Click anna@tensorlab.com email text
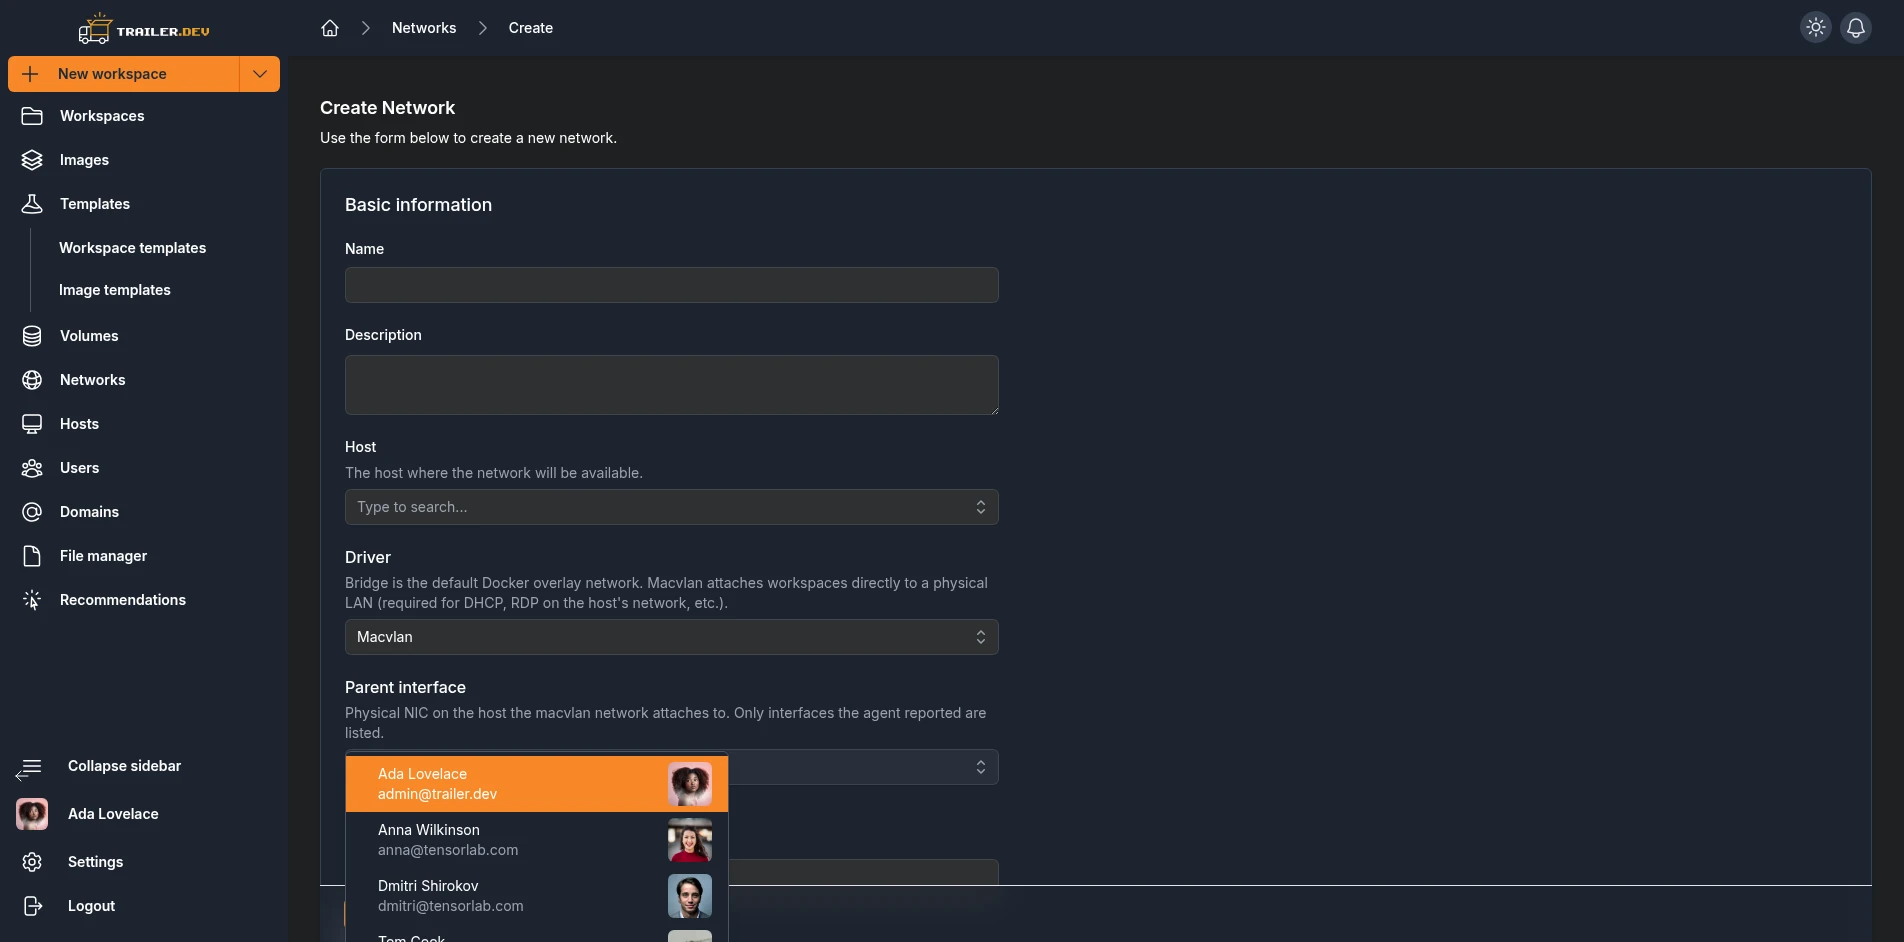This screenshot has height=942, width=1904. (448, 850)
